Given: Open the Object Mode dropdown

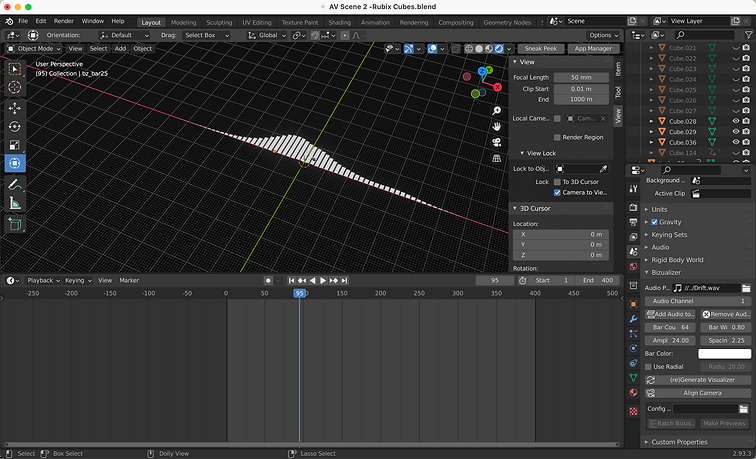Looking at the screenshot, I should [34, 49].
